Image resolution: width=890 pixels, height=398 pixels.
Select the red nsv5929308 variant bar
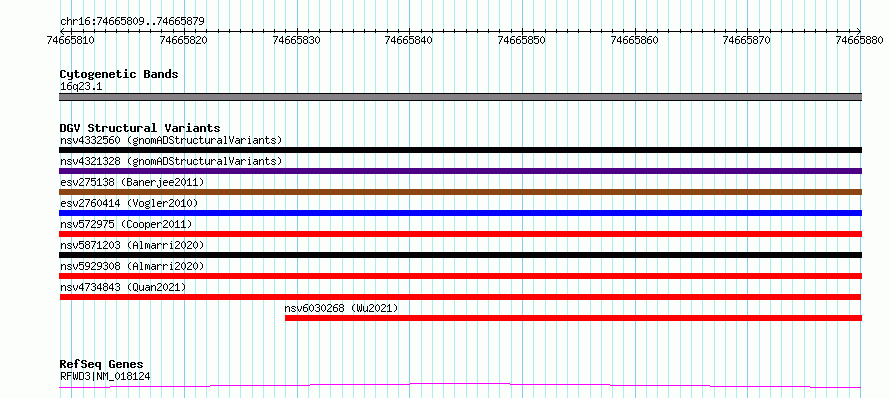coord(460,276)
